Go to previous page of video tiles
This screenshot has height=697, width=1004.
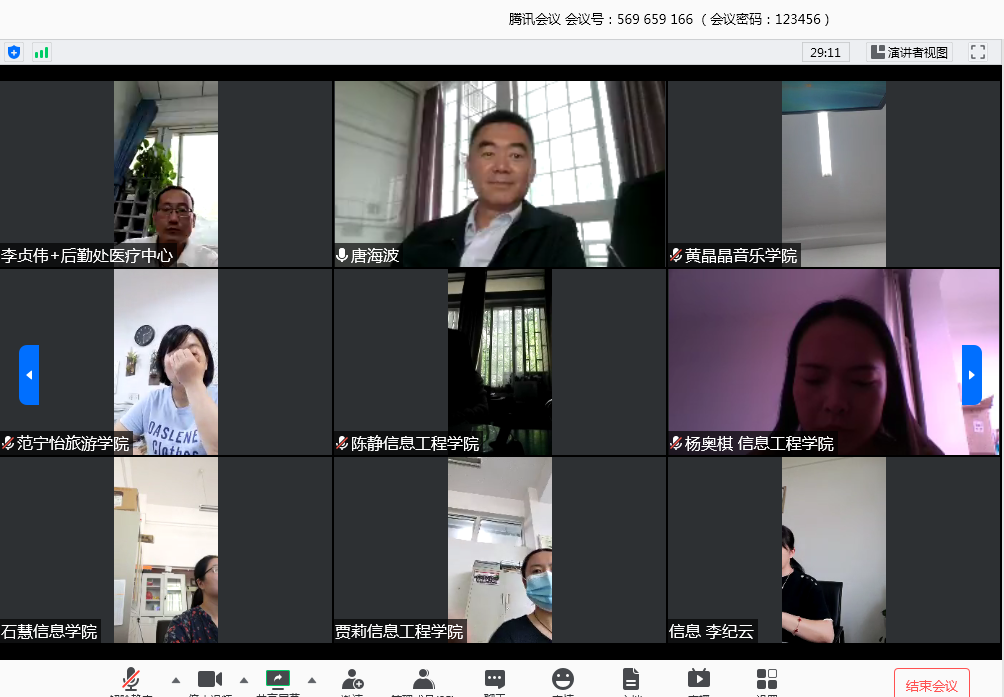point(29,375)
